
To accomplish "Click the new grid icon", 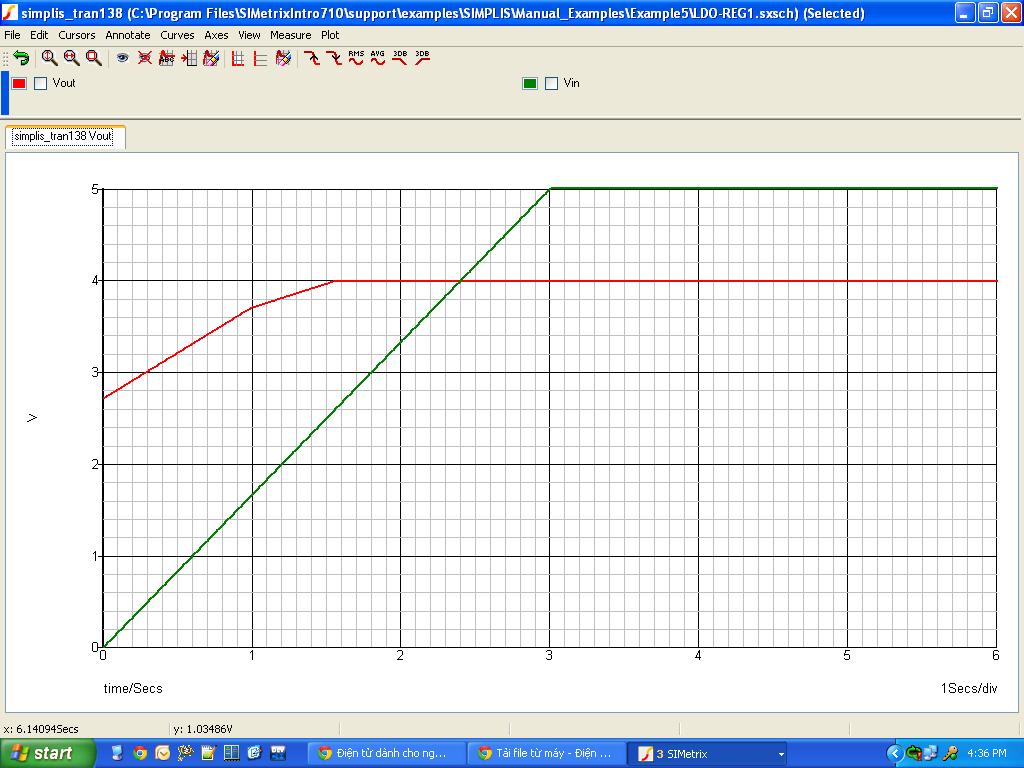I will coord(238,58).
